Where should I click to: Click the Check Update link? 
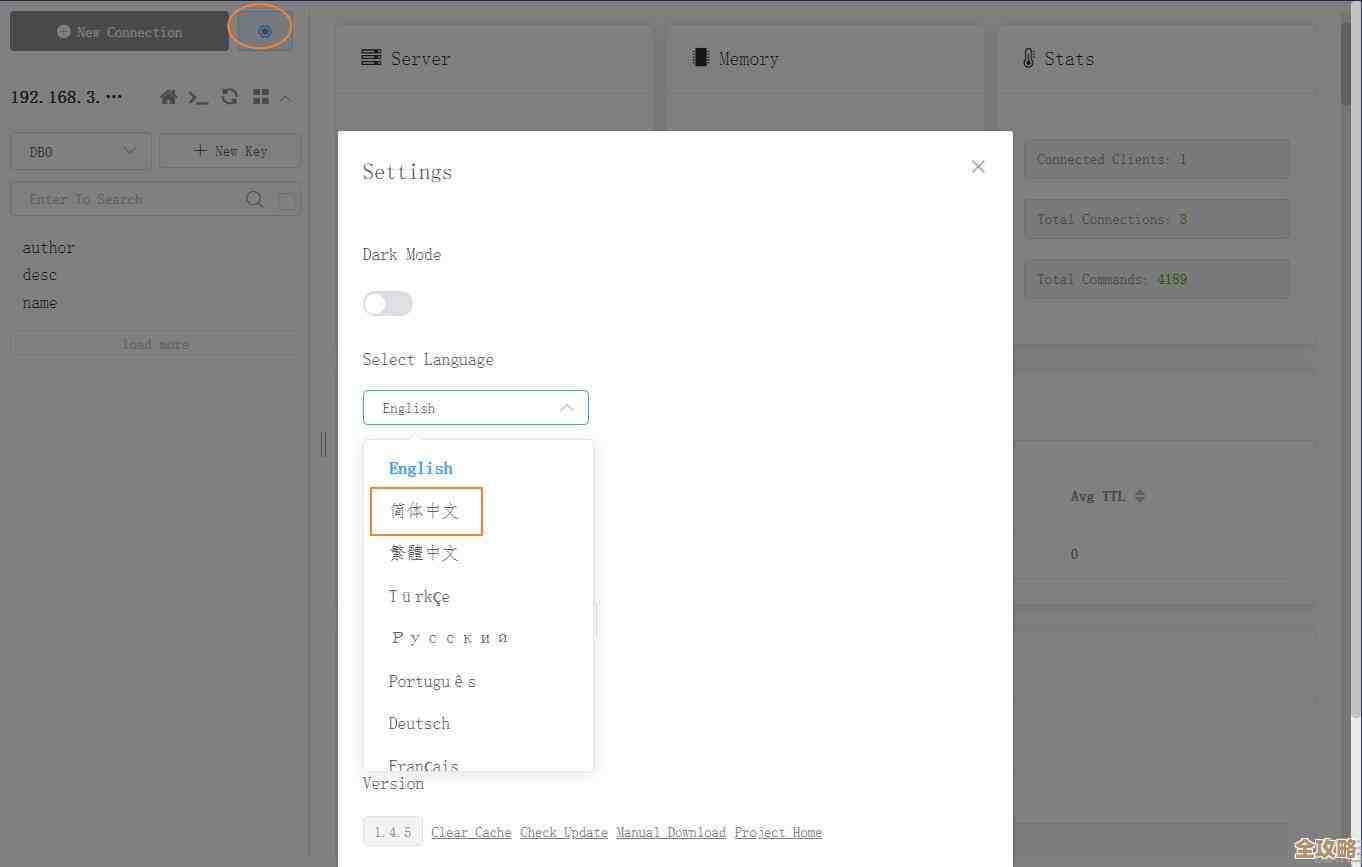click(x=563, y=832)
